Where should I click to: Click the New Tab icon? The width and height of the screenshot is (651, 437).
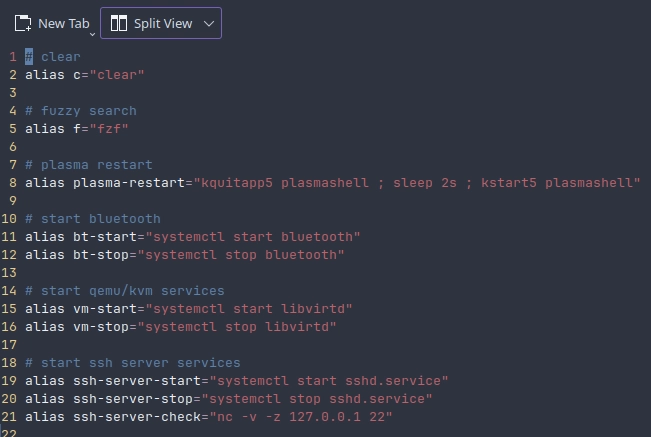coord(23,23)
